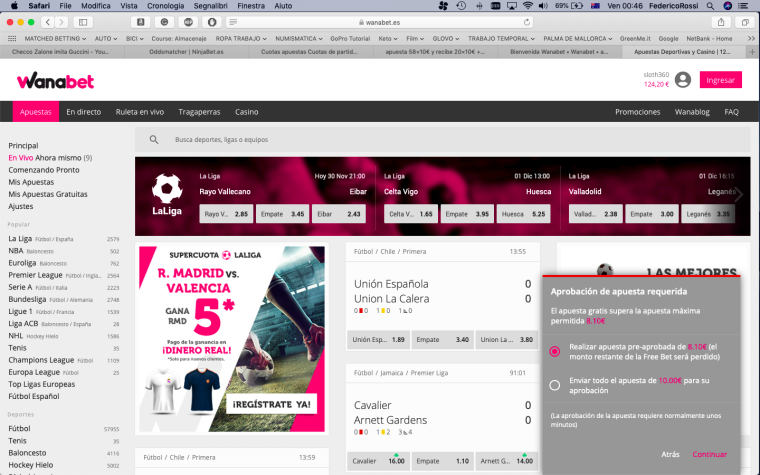Image resolution: width=760 pixels, height=475 pixels.
Task: Expand the TRABAJO TEMPORAL bookmarks folder
Action: 501,38
